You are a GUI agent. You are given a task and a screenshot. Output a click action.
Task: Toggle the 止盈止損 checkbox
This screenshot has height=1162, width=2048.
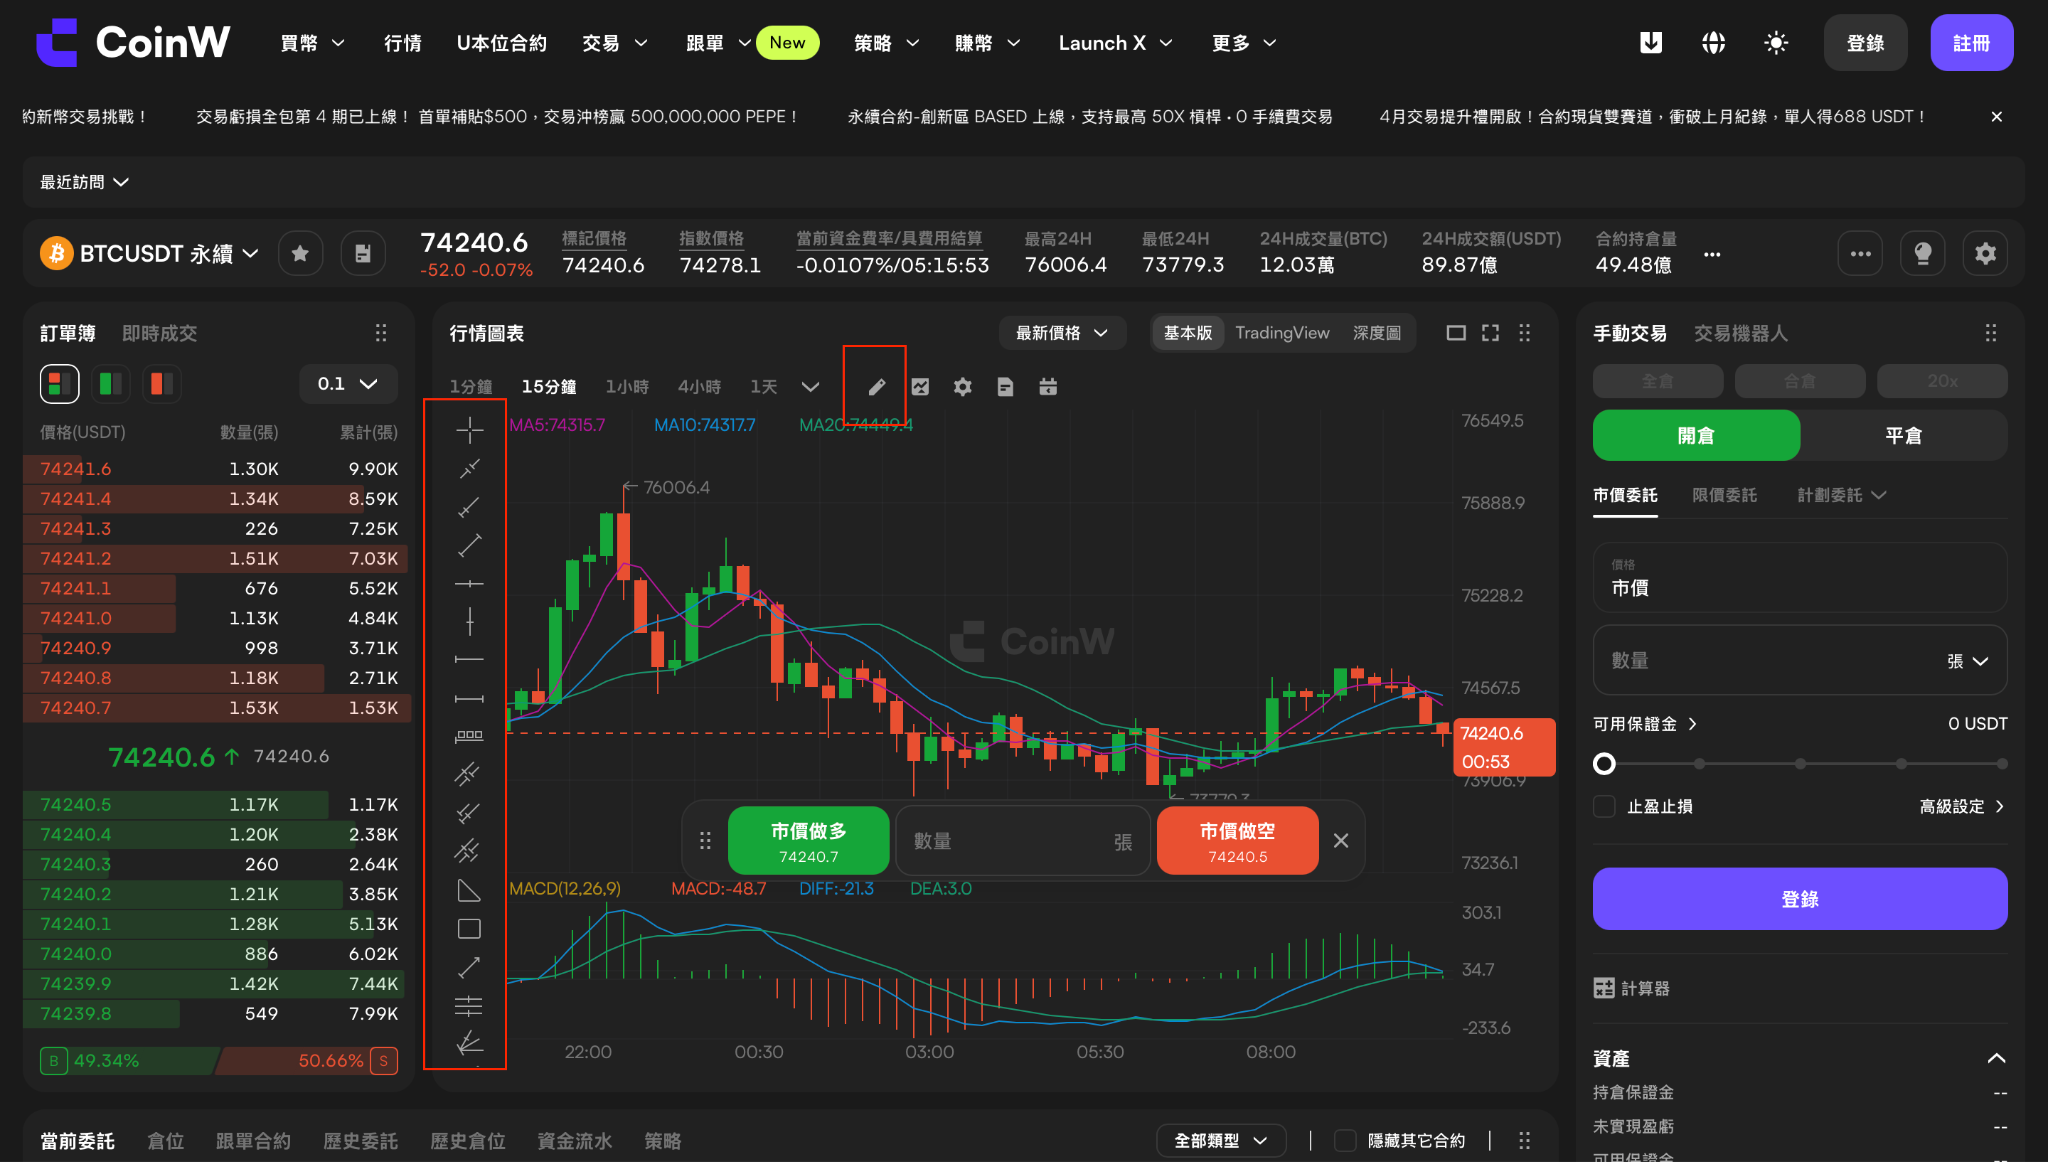tap(1604, 806)
